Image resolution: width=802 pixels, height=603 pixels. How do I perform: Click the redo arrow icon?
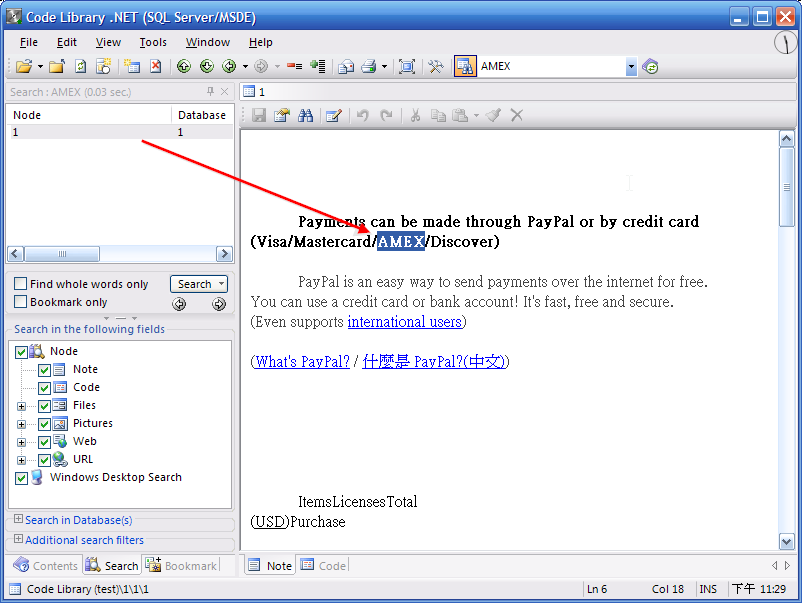pyautogui.click(x=386, y=115)
